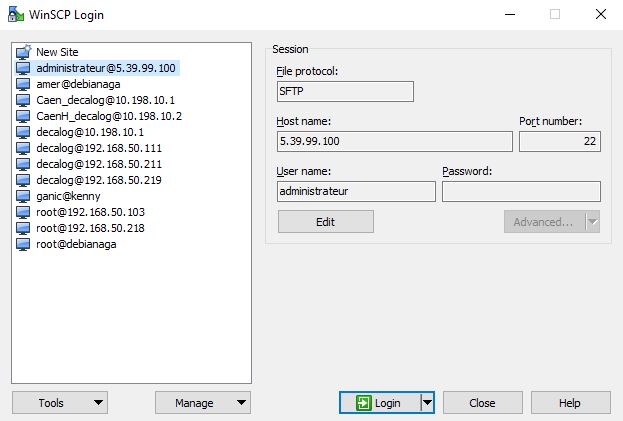
Task: Select decalog@192.168.50.219 in site list
Action: [x=98, y=180]
